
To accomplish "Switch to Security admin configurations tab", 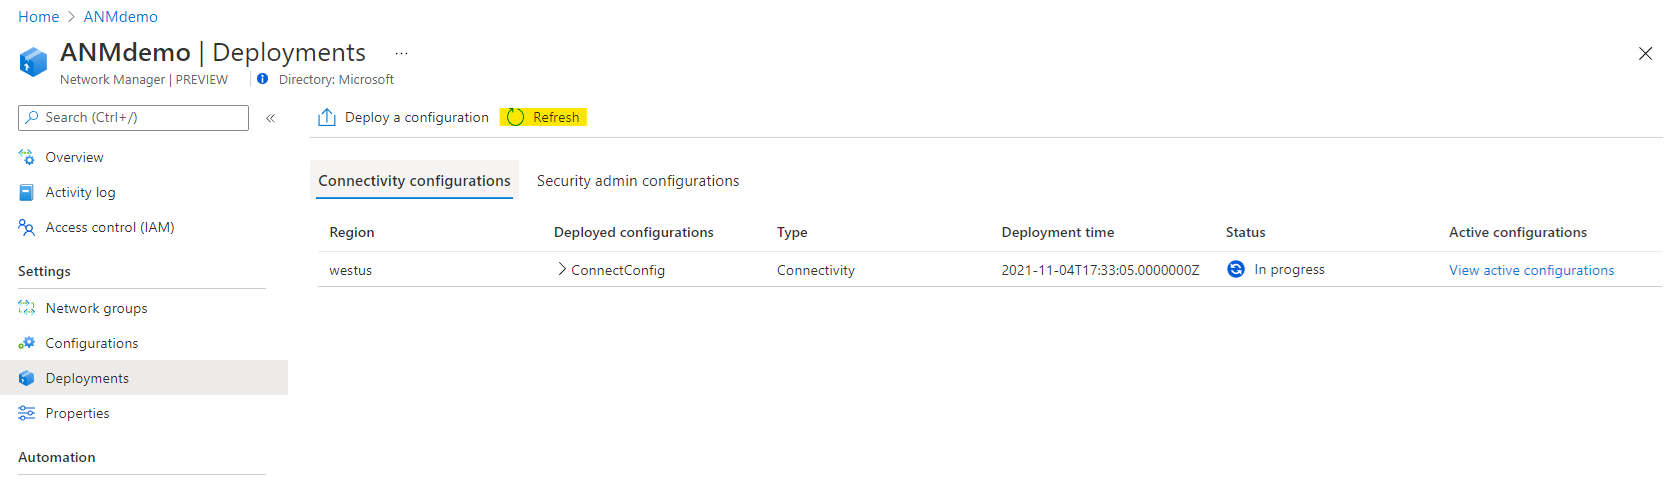I will click(x=638, y=181).
